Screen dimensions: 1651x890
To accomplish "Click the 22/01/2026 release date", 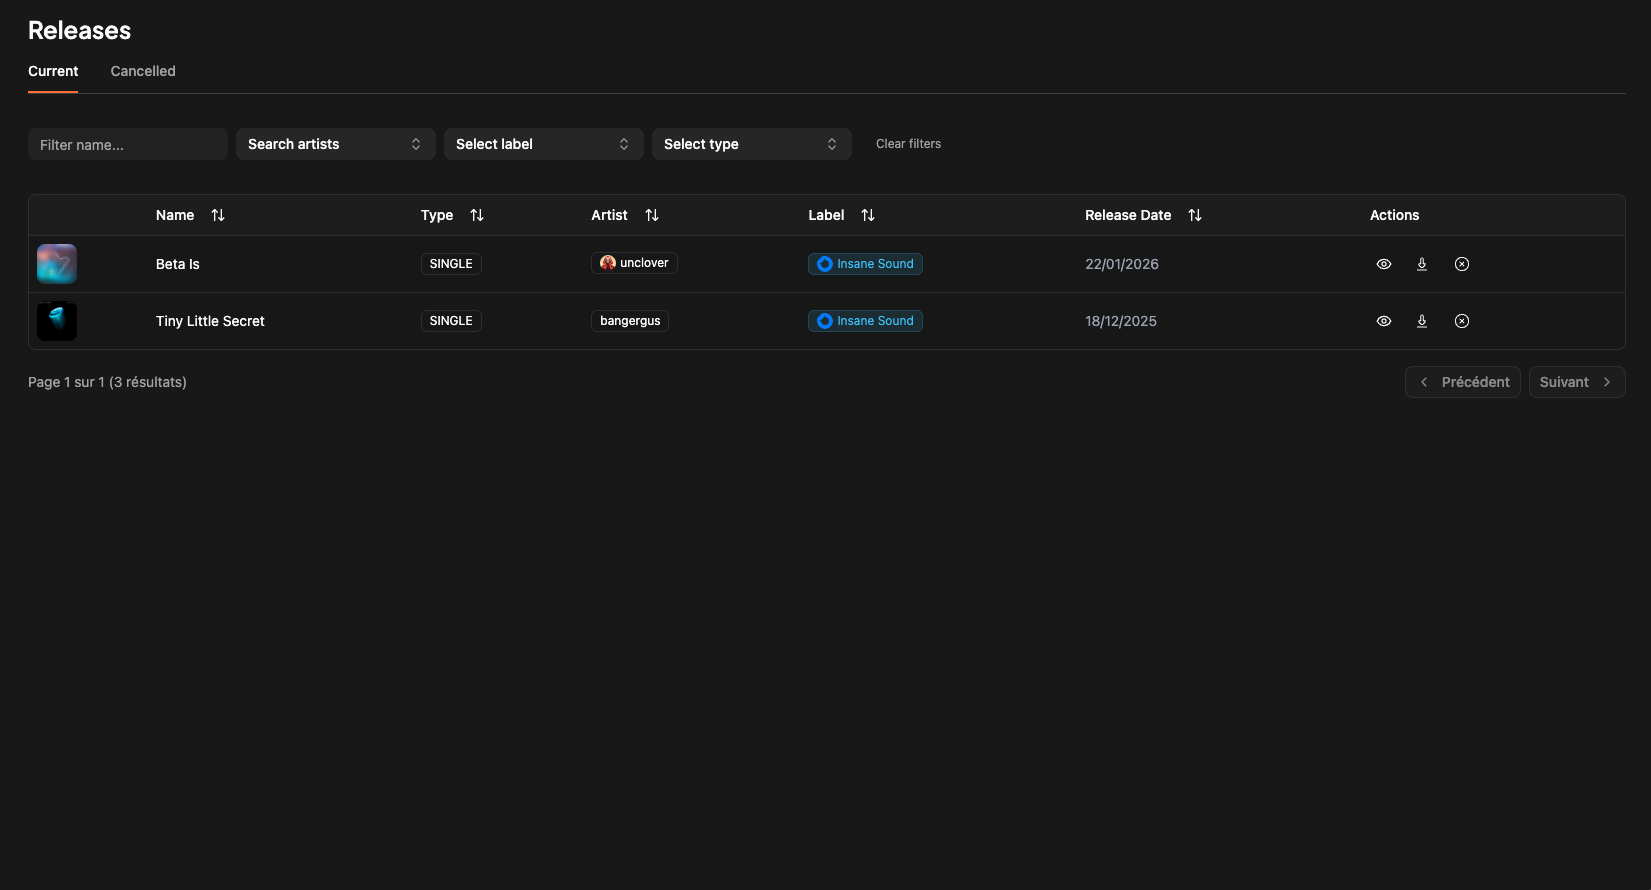I will 1122,264.
